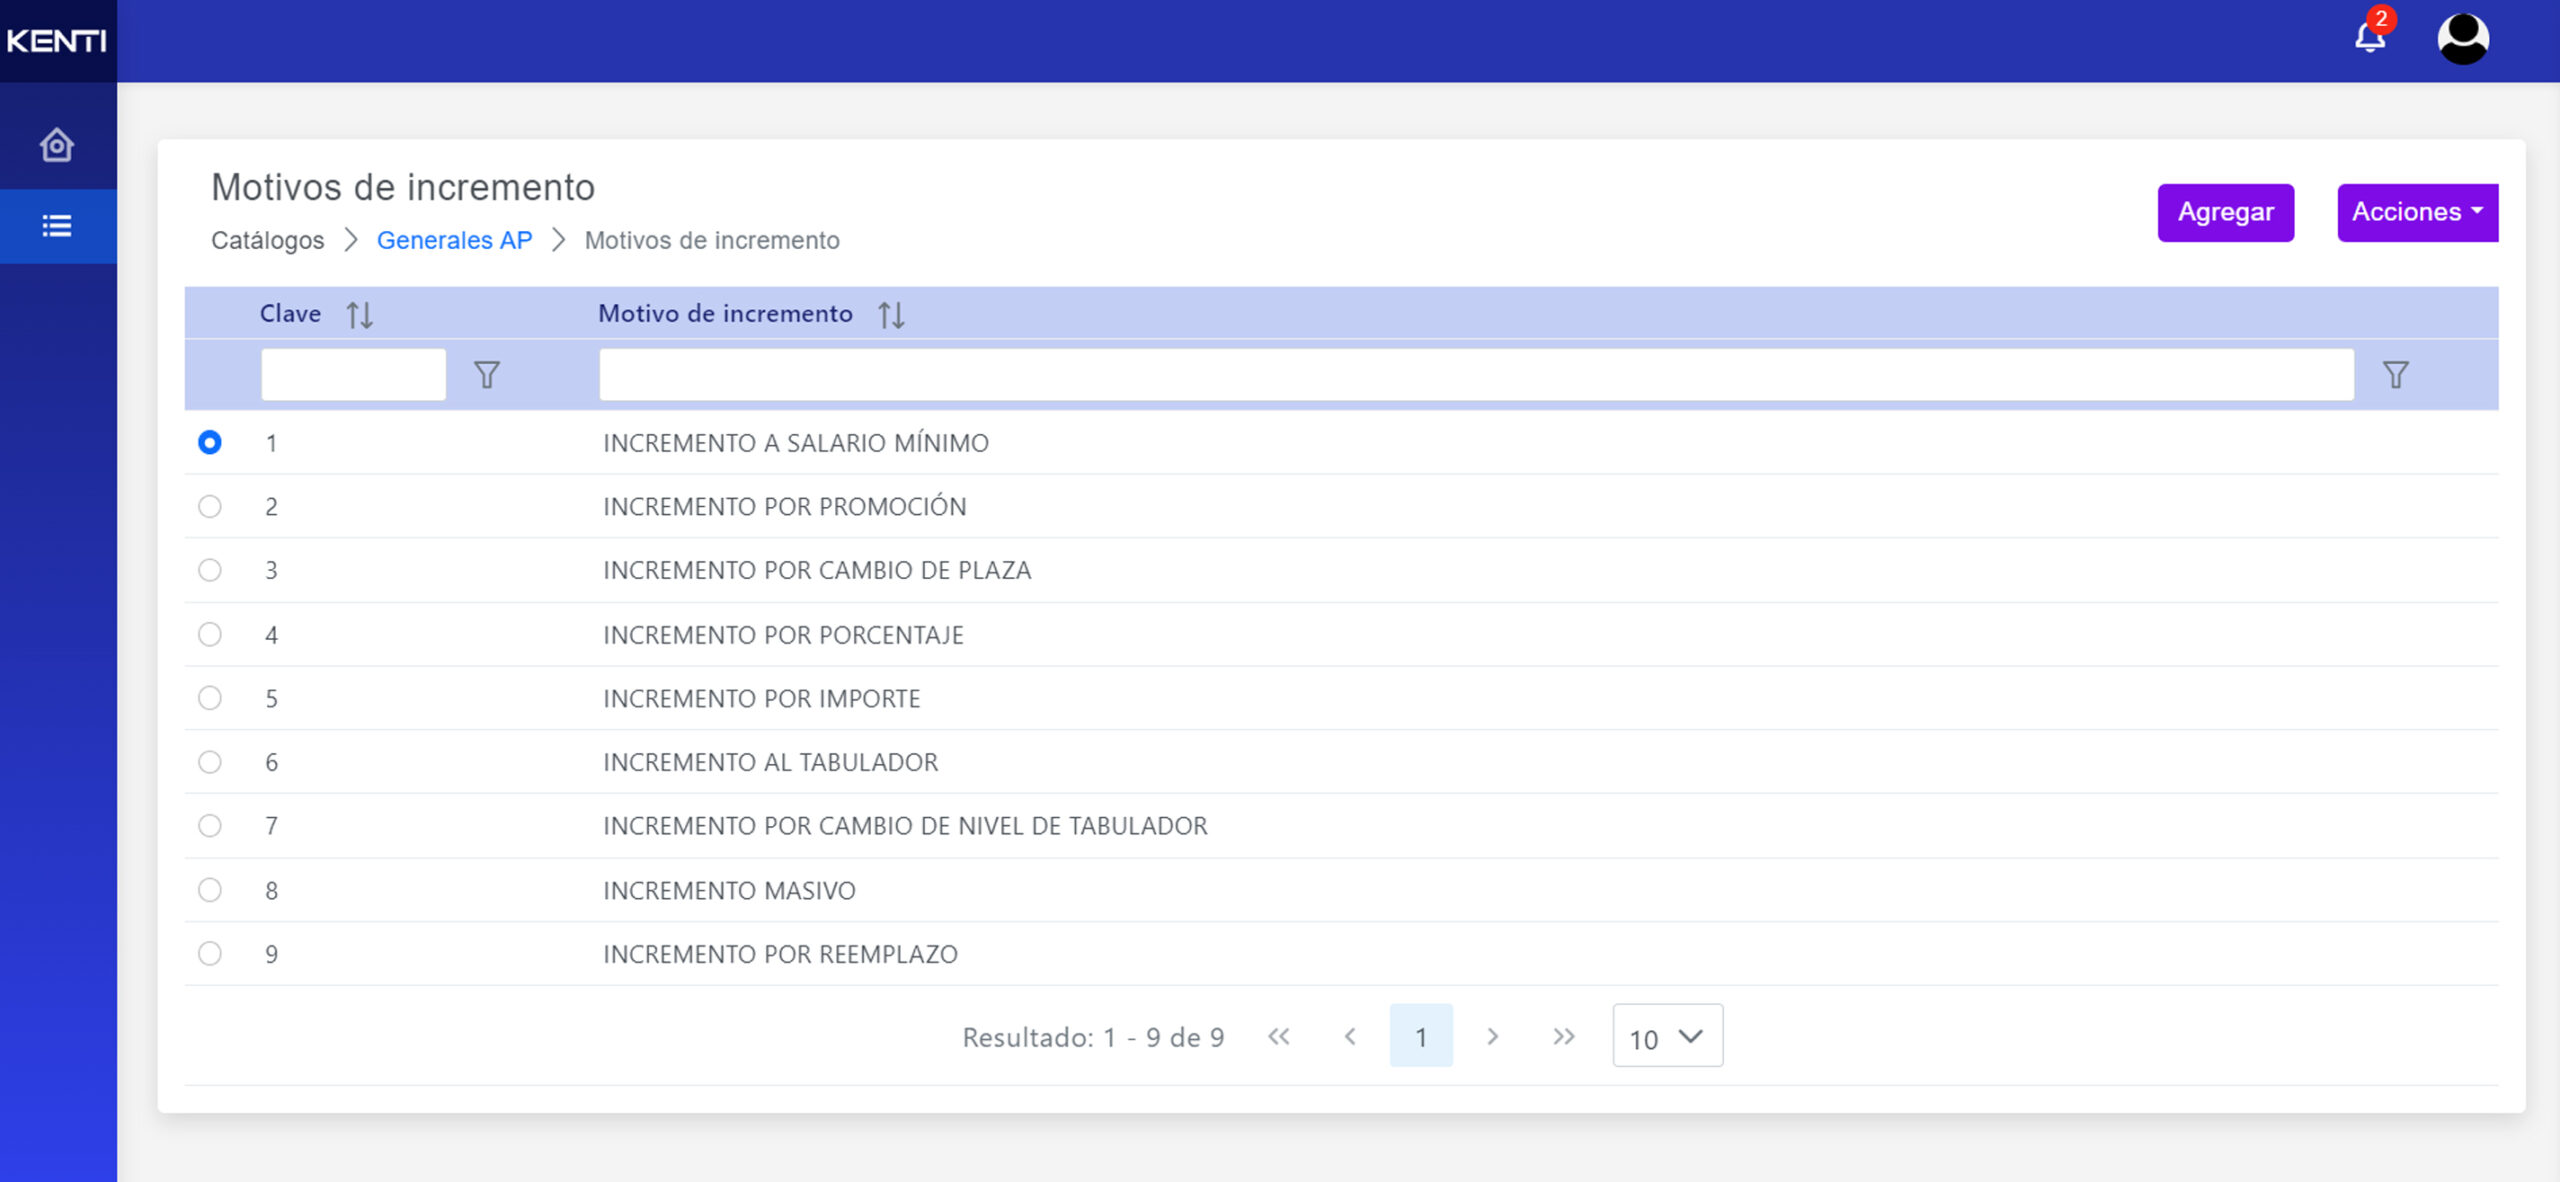
Task: Open the notifications bell icon
Action: [x=2369, y=38]
